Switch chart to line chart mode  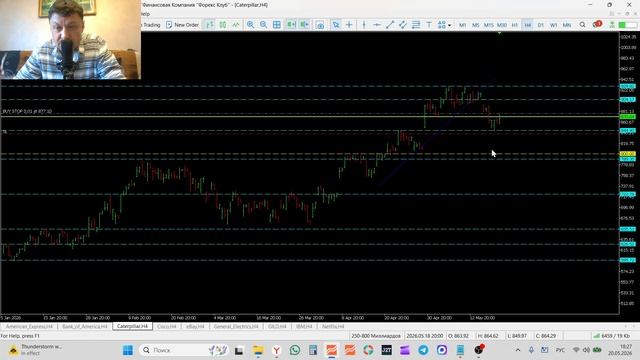236,25
